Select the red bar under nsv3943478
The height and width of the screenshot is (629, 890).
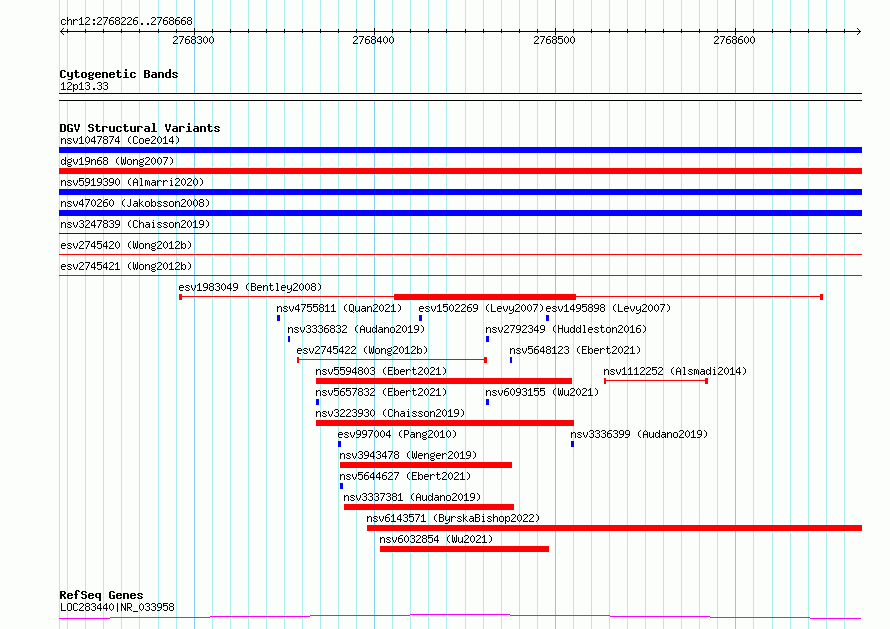[426, 465]
